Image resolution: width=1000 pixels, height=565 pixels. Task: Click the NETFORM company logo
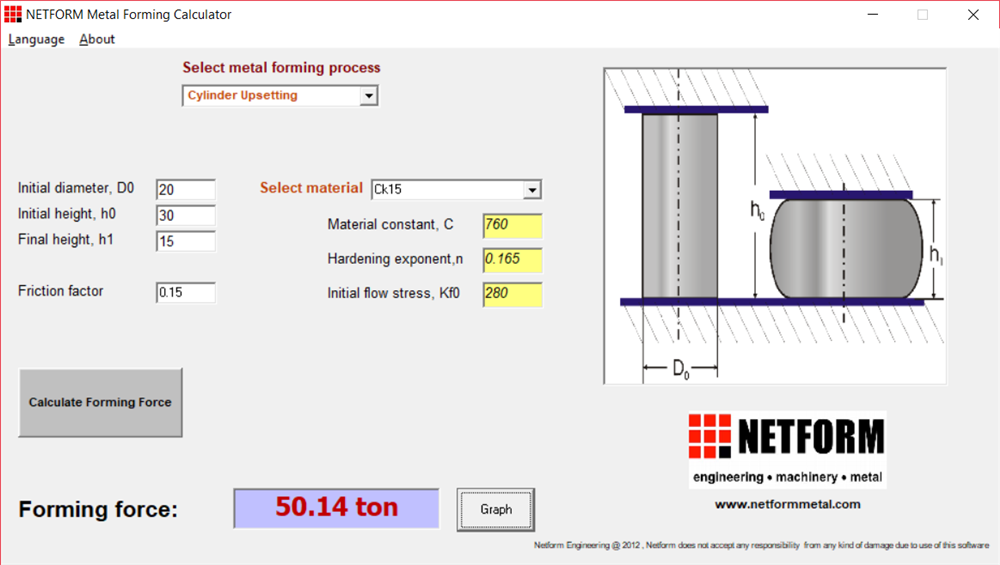click(x=786, y=449)
